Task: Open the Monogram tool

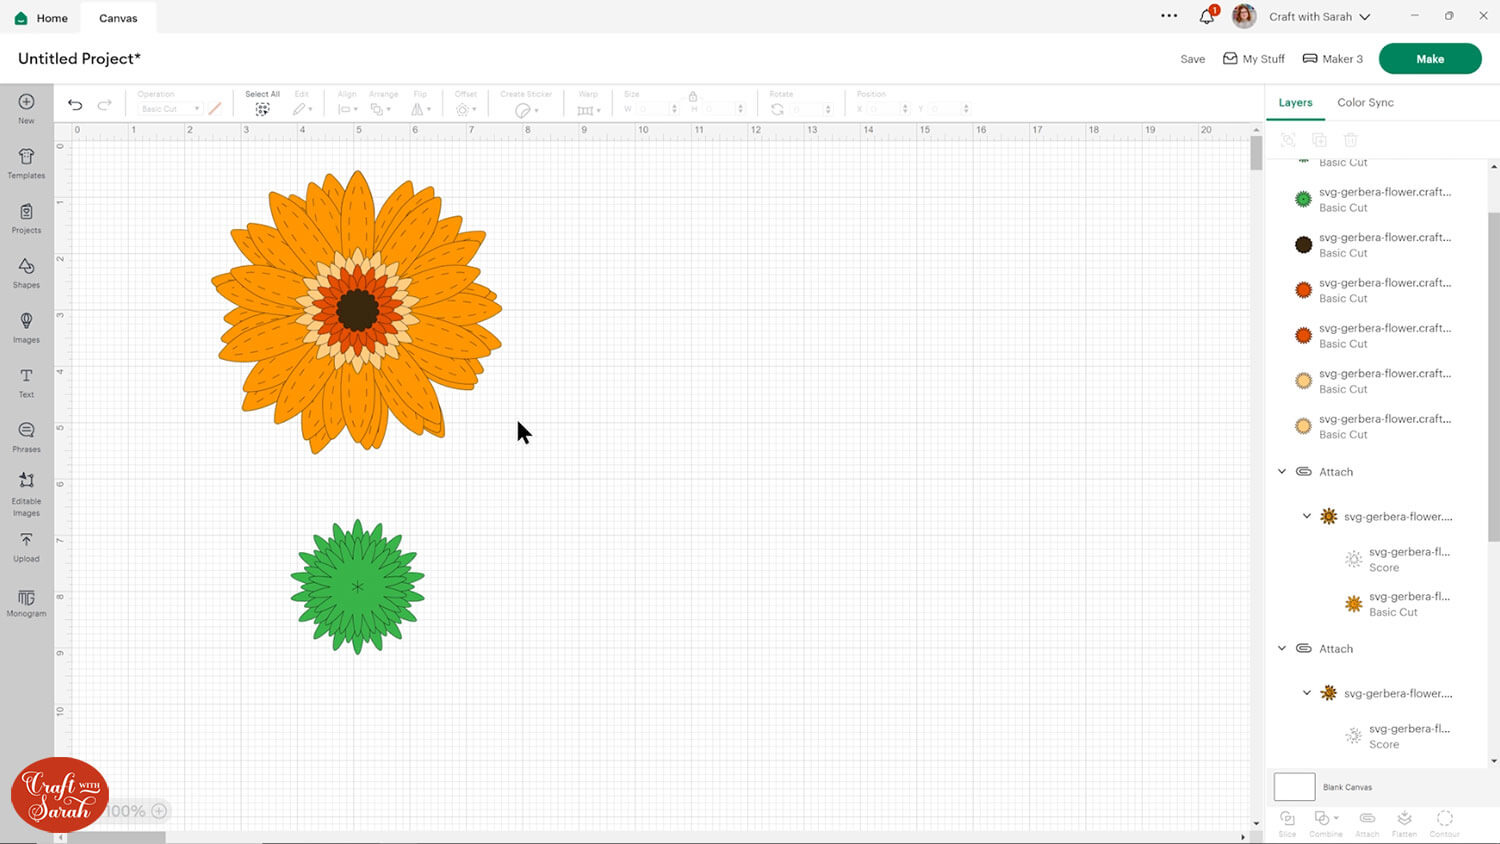Action: click(26, 600)
